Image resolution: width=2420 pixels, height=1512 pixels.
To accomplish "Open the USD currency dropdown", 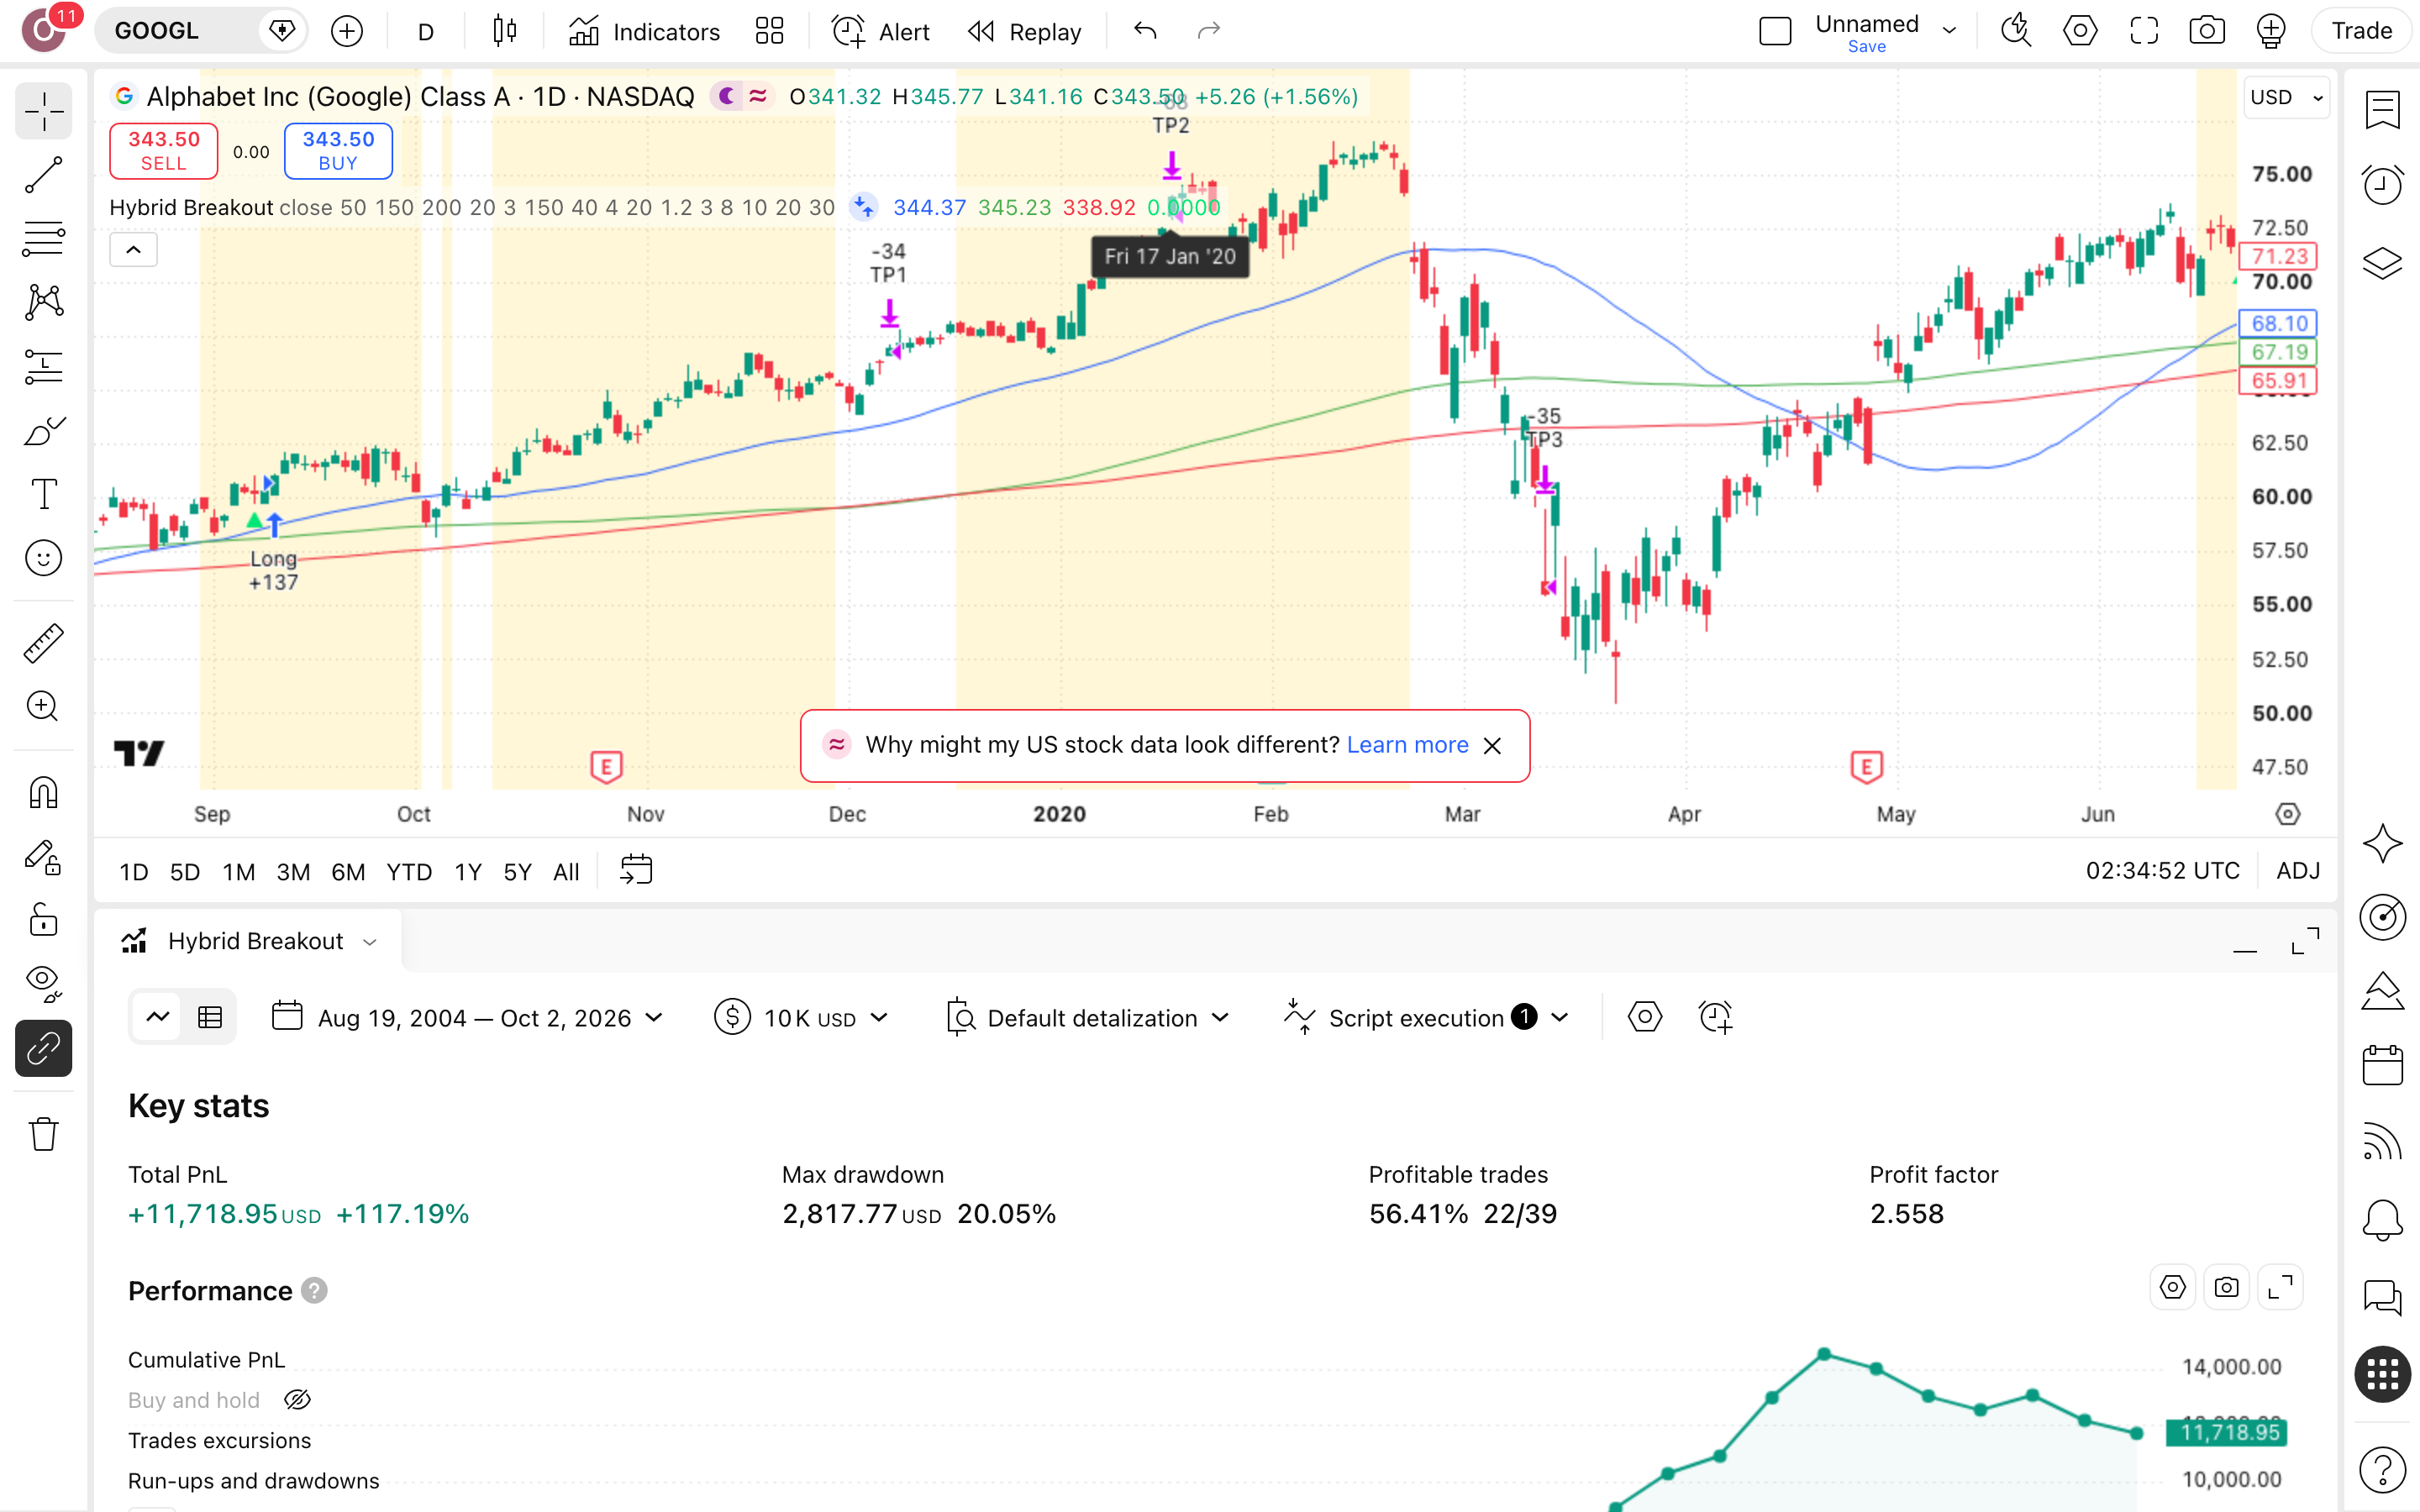I will point(2286,97).
